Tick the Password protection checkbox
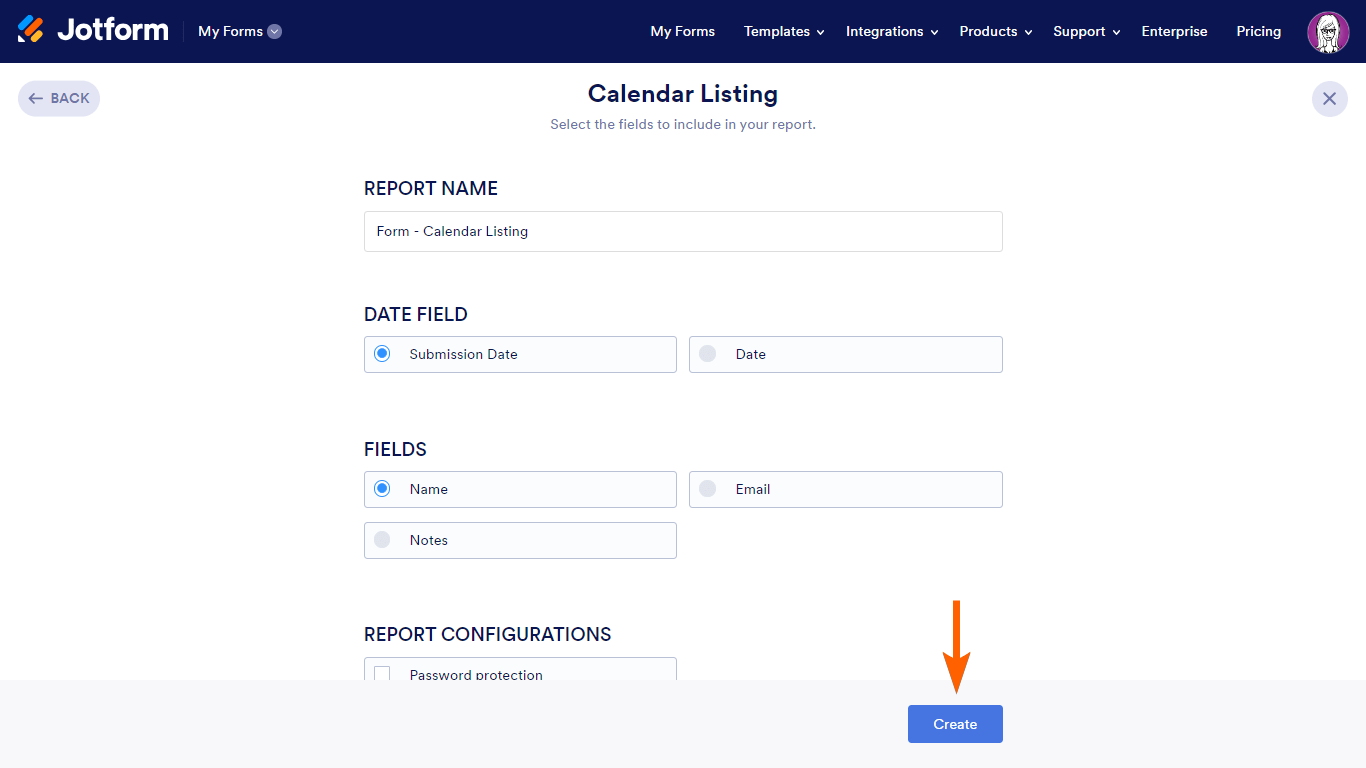 tap(382, 673)
